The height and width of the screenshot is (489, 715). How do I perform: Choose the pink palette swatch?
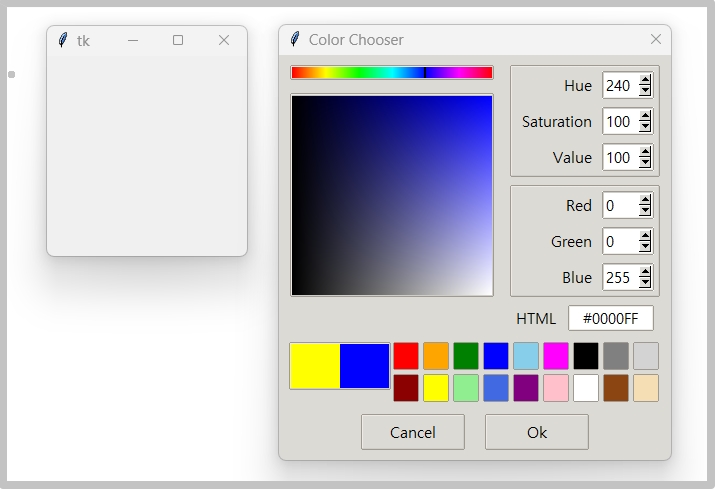(556, 388)
